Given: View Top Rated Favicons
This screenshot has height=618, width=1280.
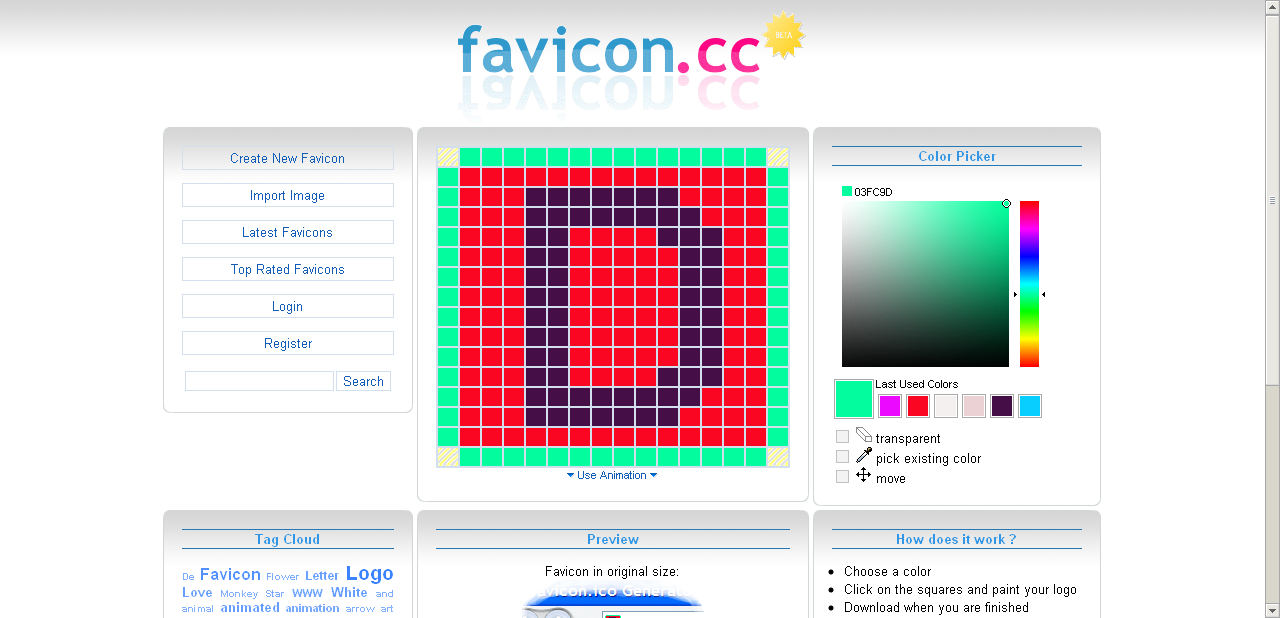Looking at the screenshot, I should point(288,269).
